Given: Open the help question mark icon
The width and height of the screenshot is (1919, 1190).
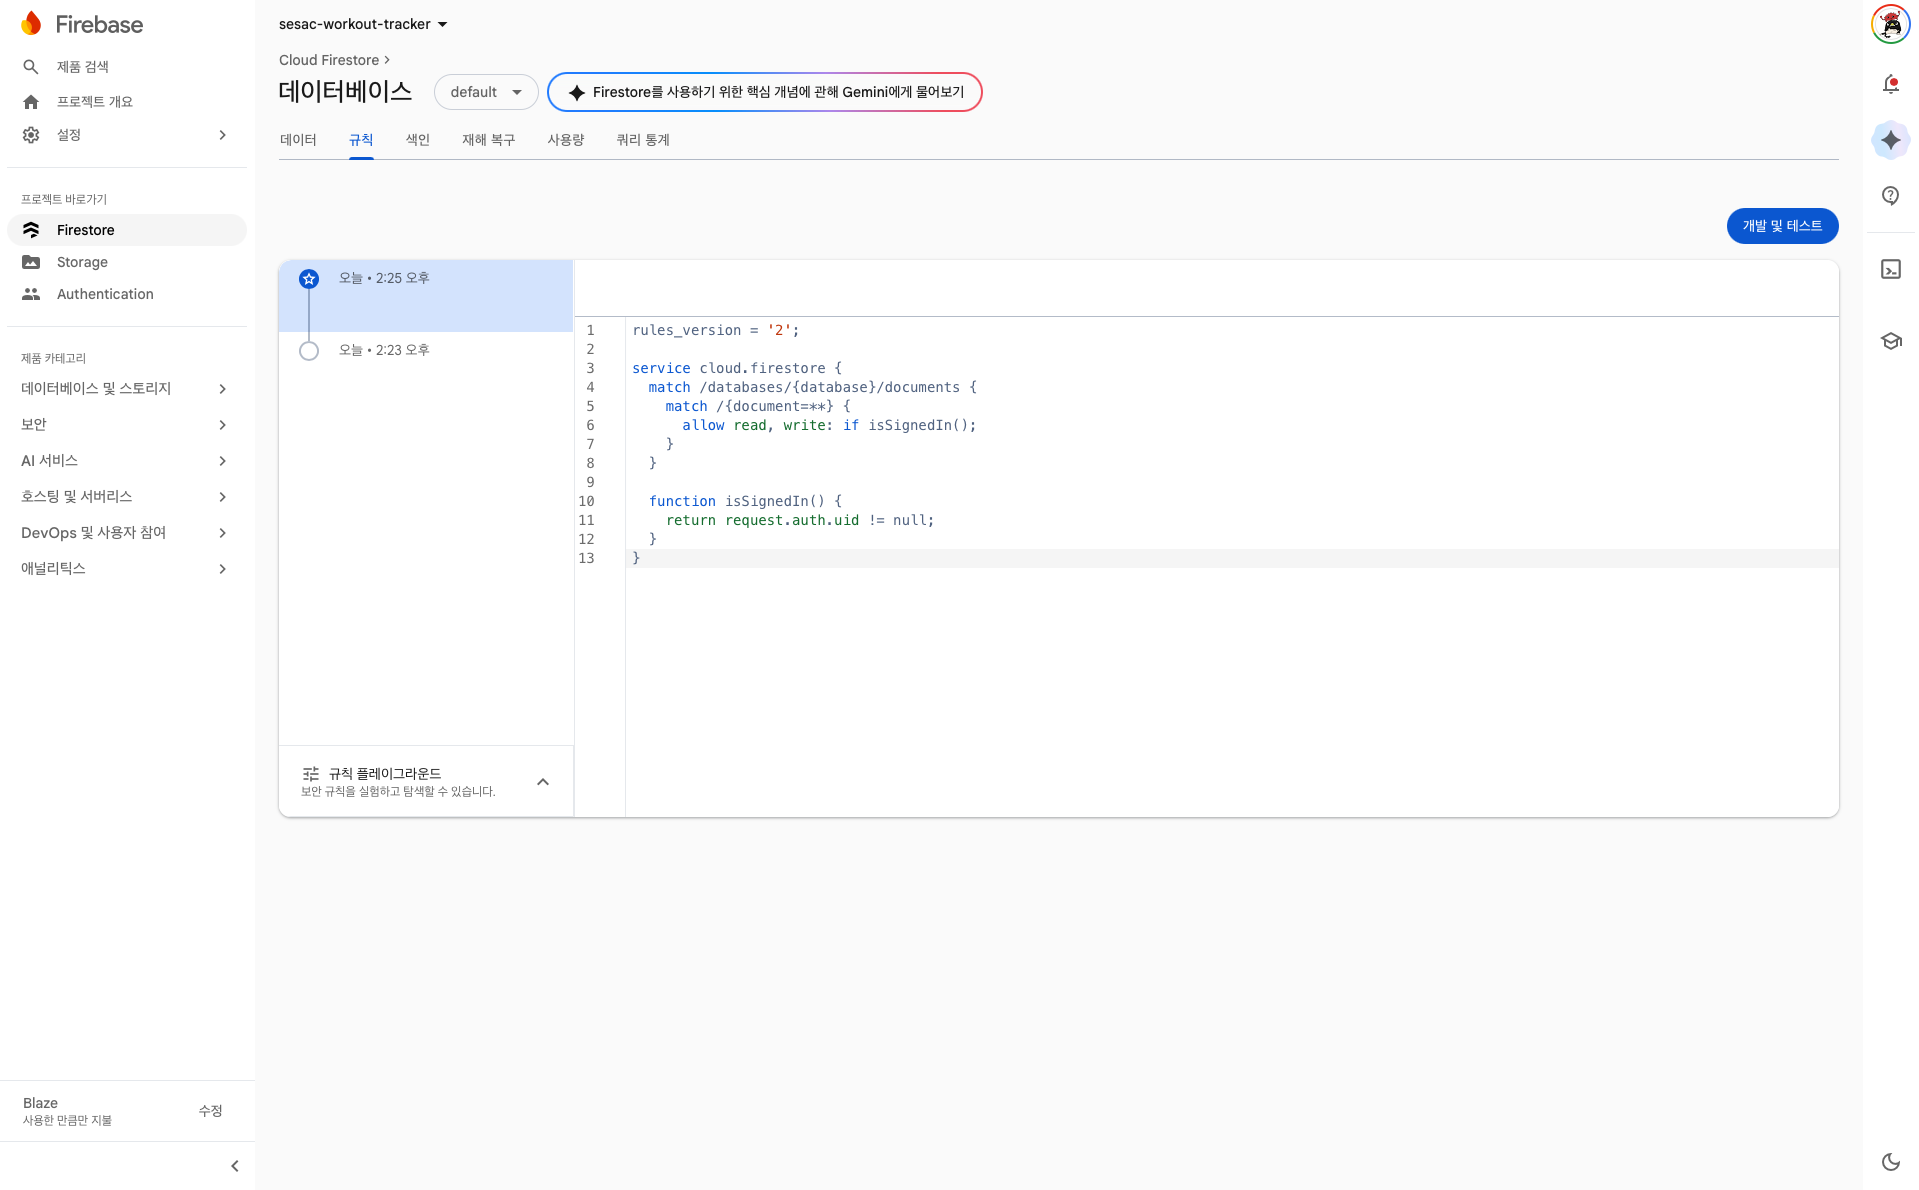Looking at the screenshot, I should 1890,196.
